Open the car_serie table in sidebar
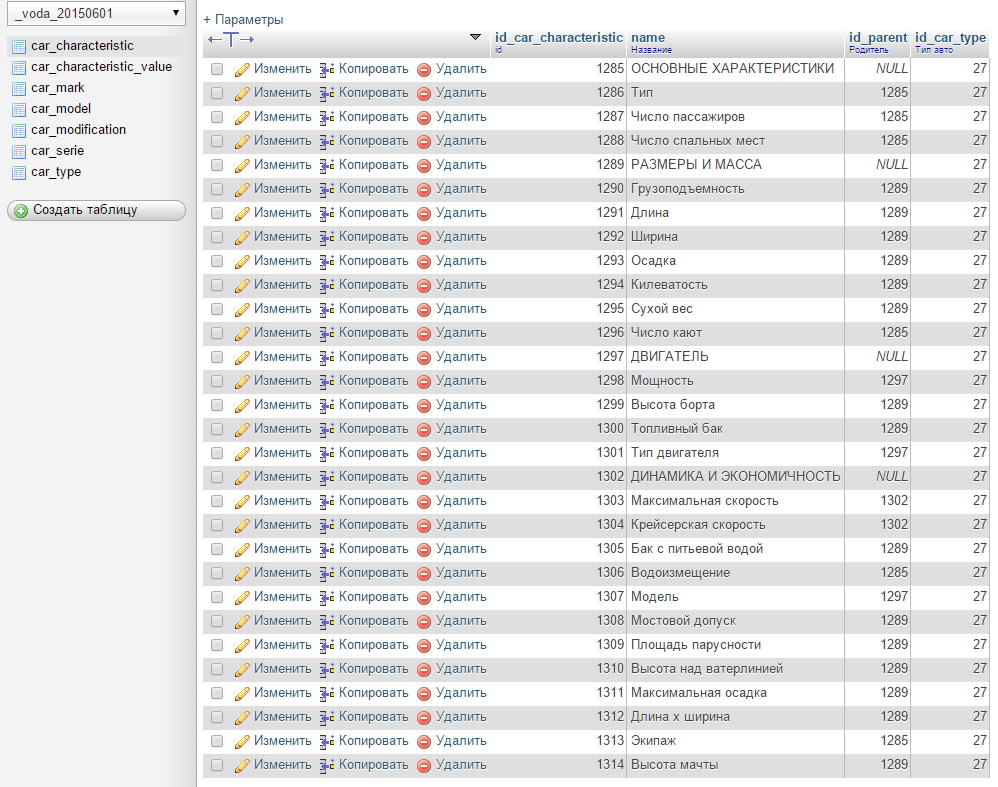Image resolution: width=998 pixels, height=787 pixels. 57,151
